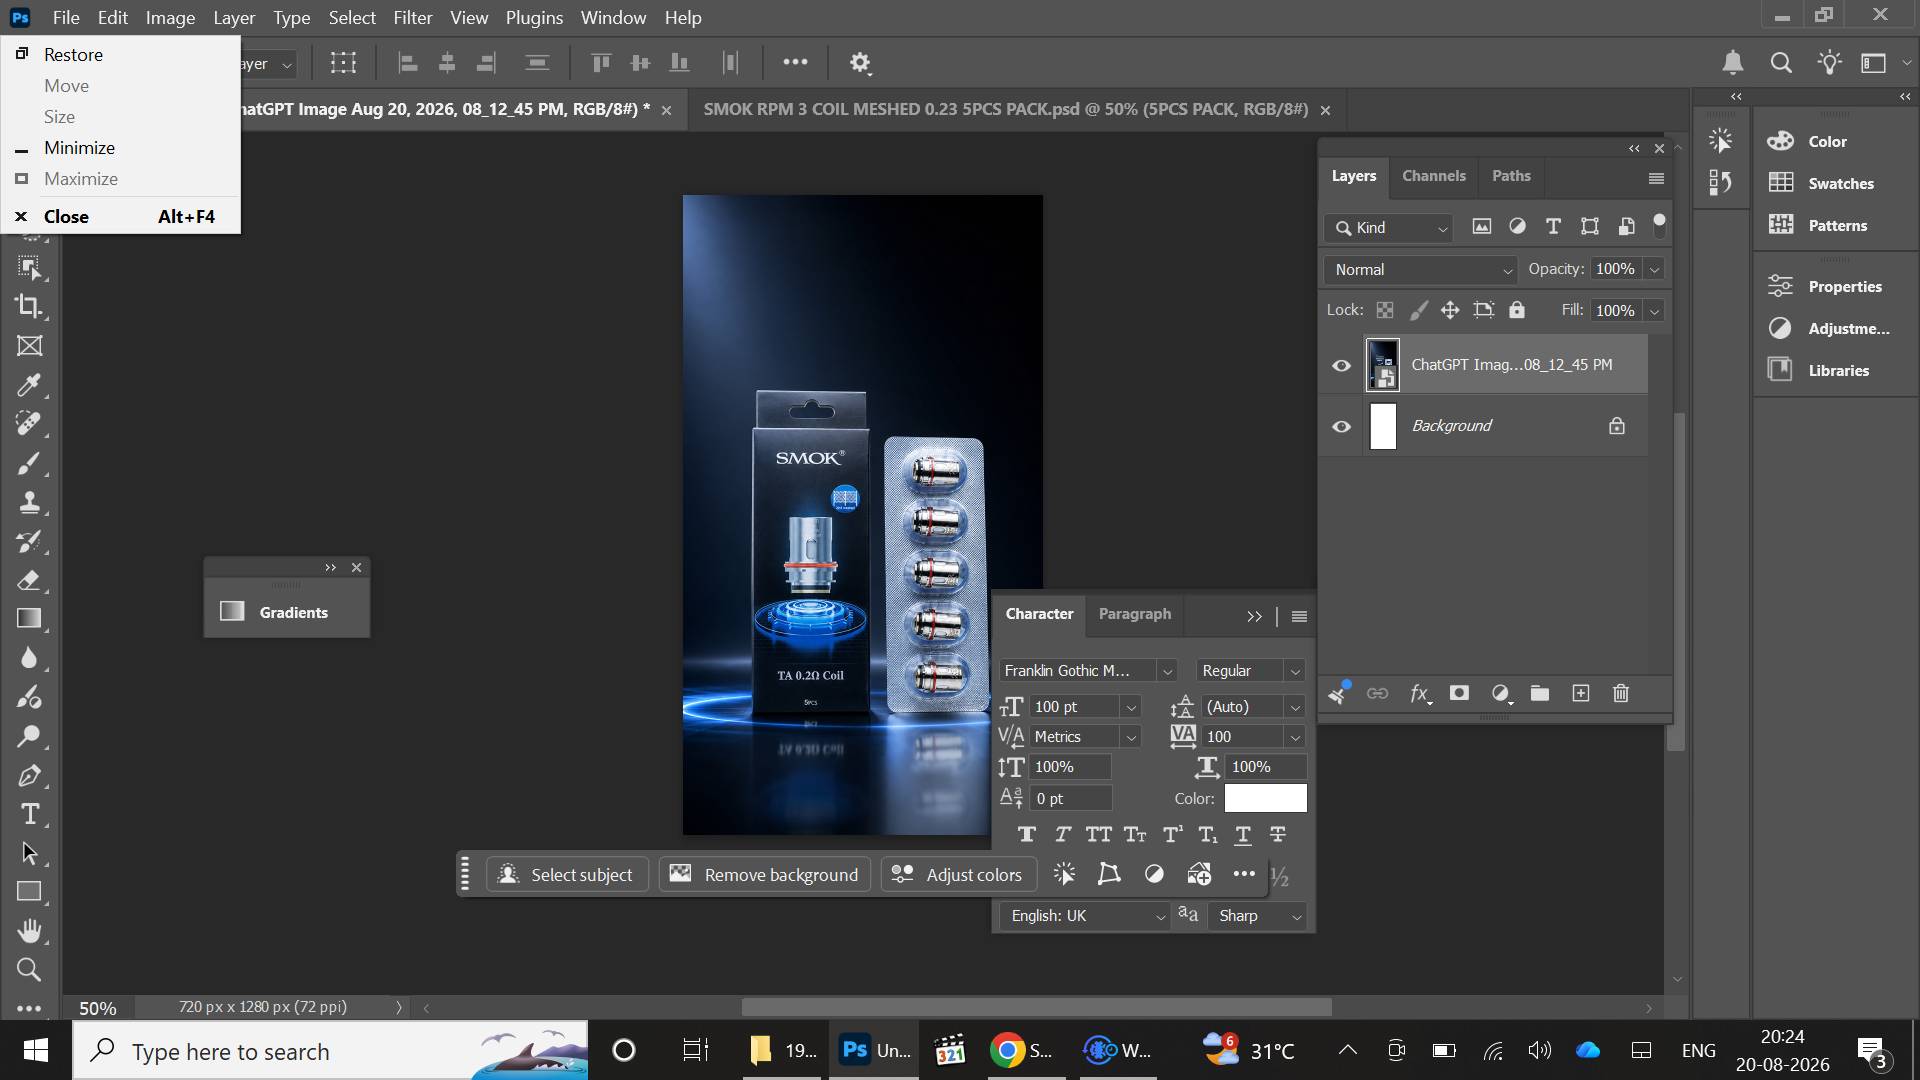1920x1080 pixels.
Task: Select the Clone Stamp tool
Action: tap(29, 502)
